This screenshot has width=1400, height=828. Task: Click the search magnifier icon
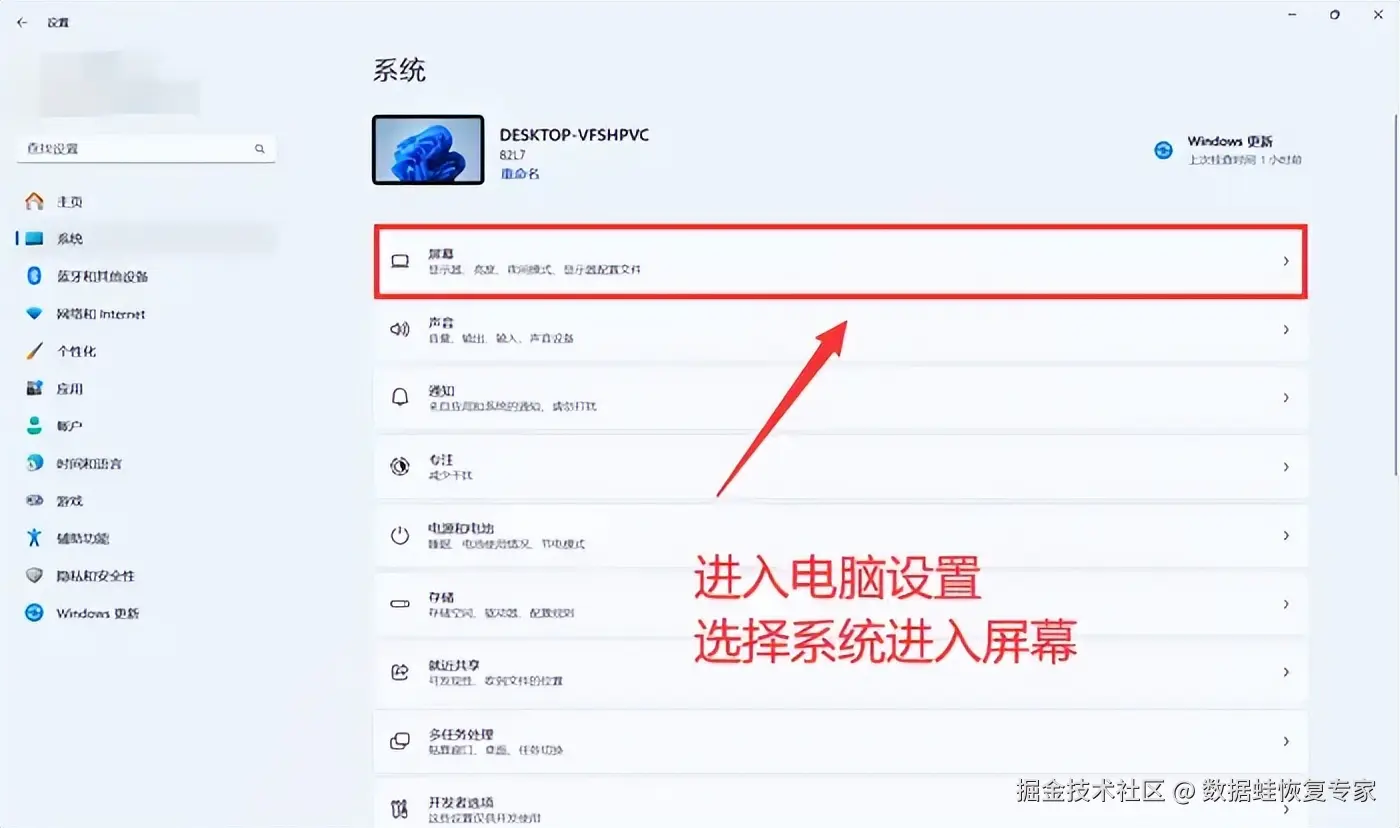(260, 149)
